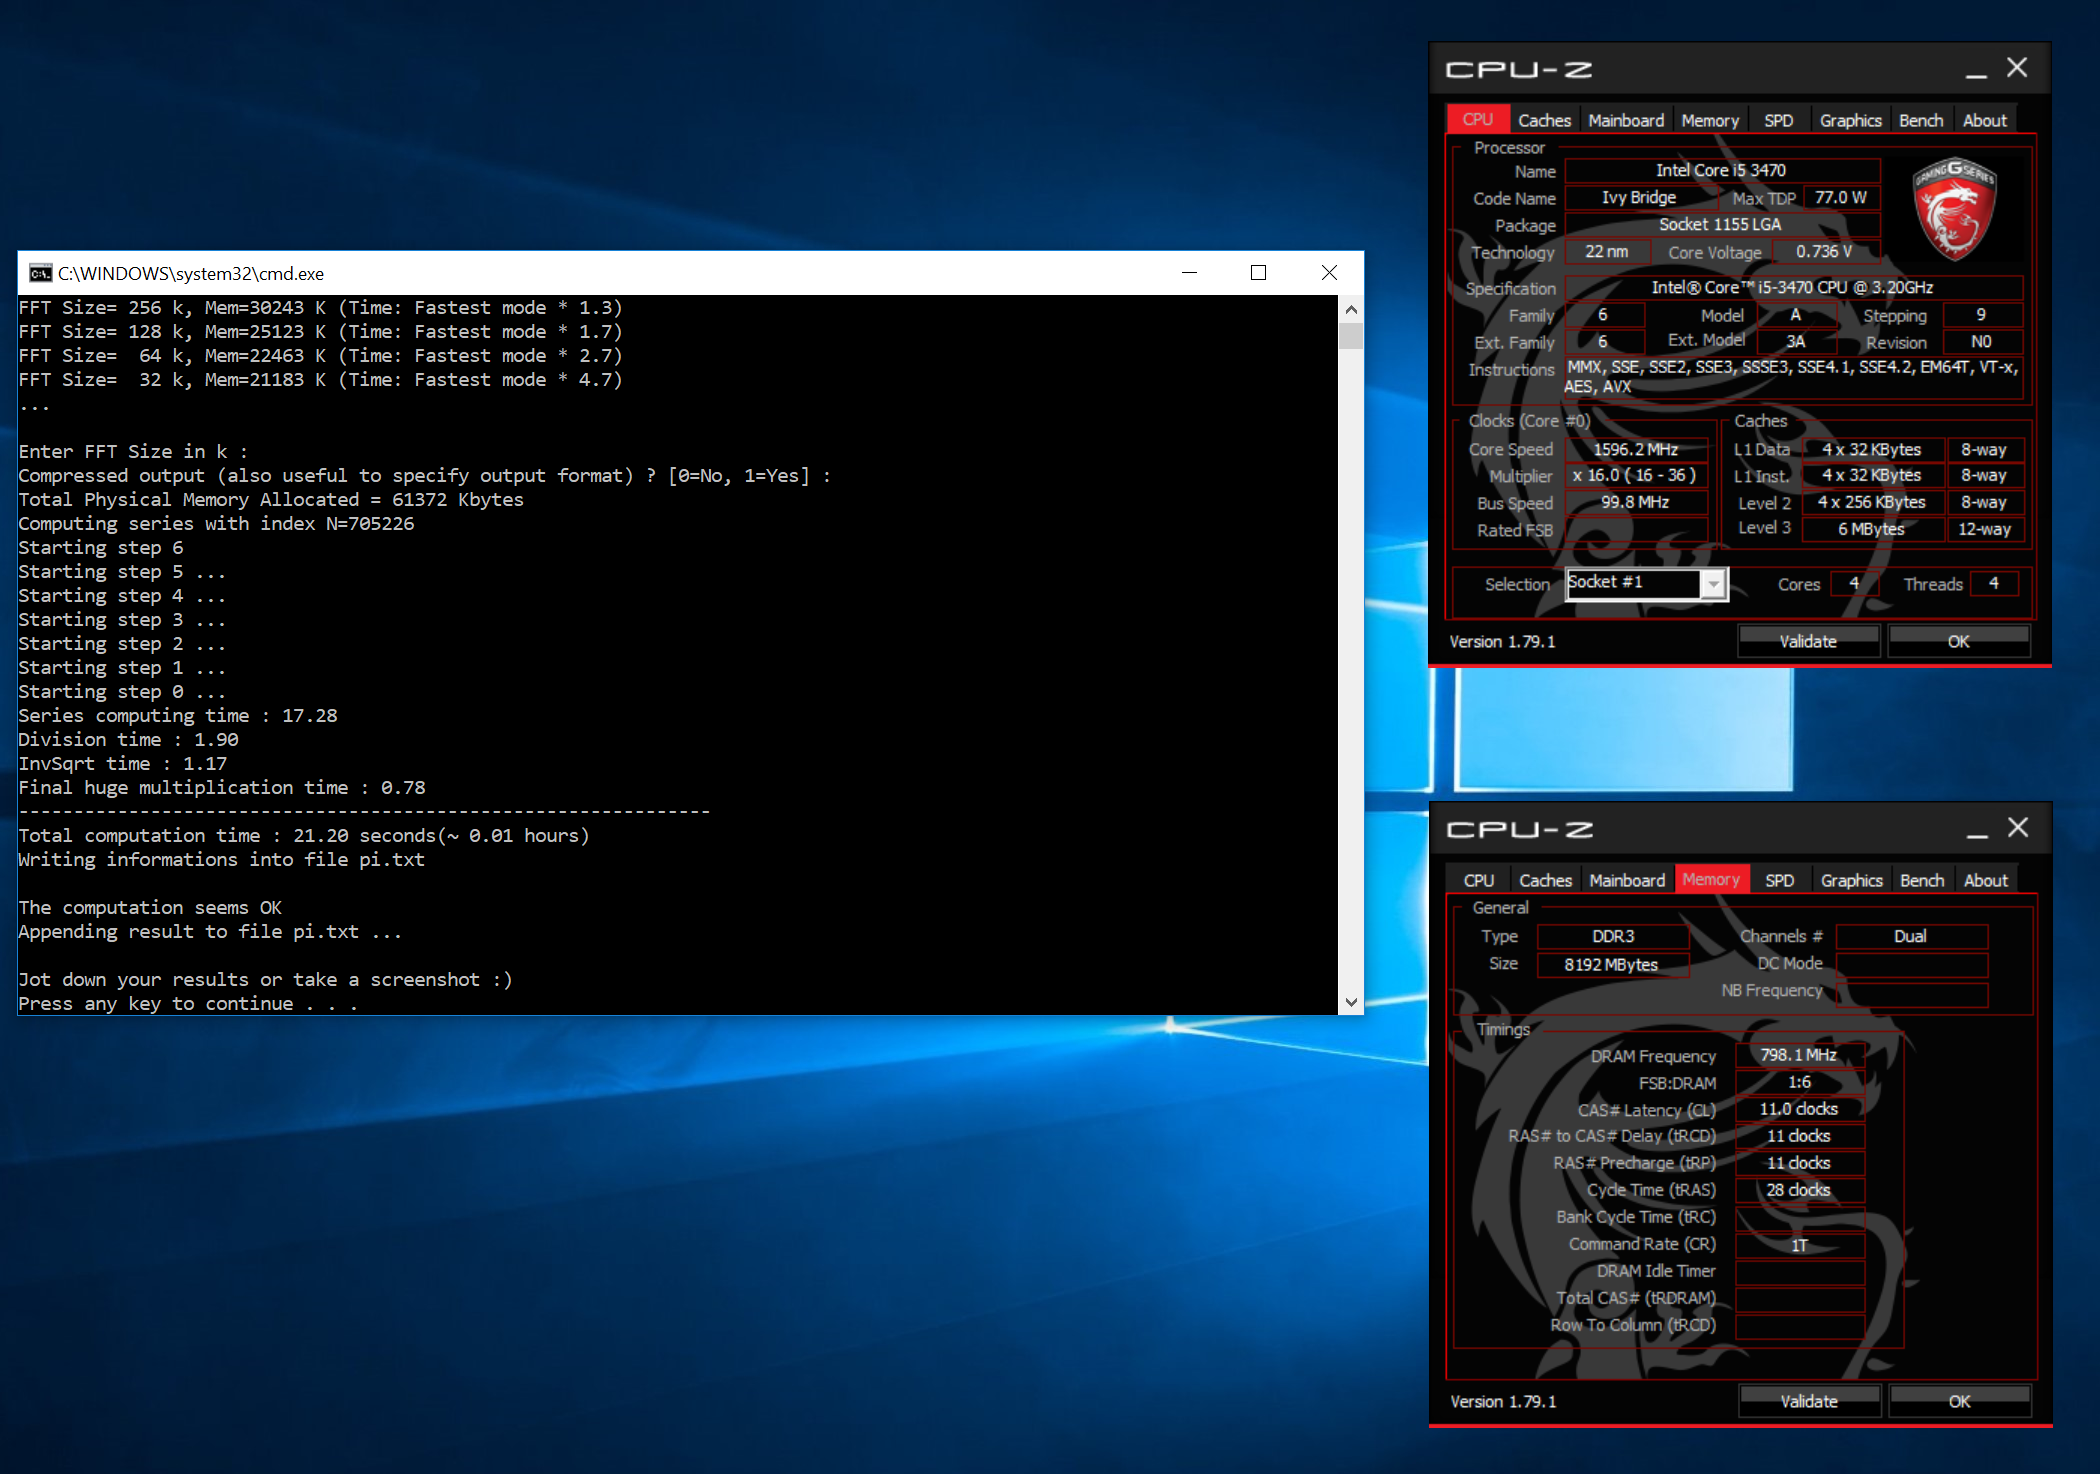
Task: Open Caches tab in lower CPU-Z window
Action: pyautogui.click(x=1545, y=880)
